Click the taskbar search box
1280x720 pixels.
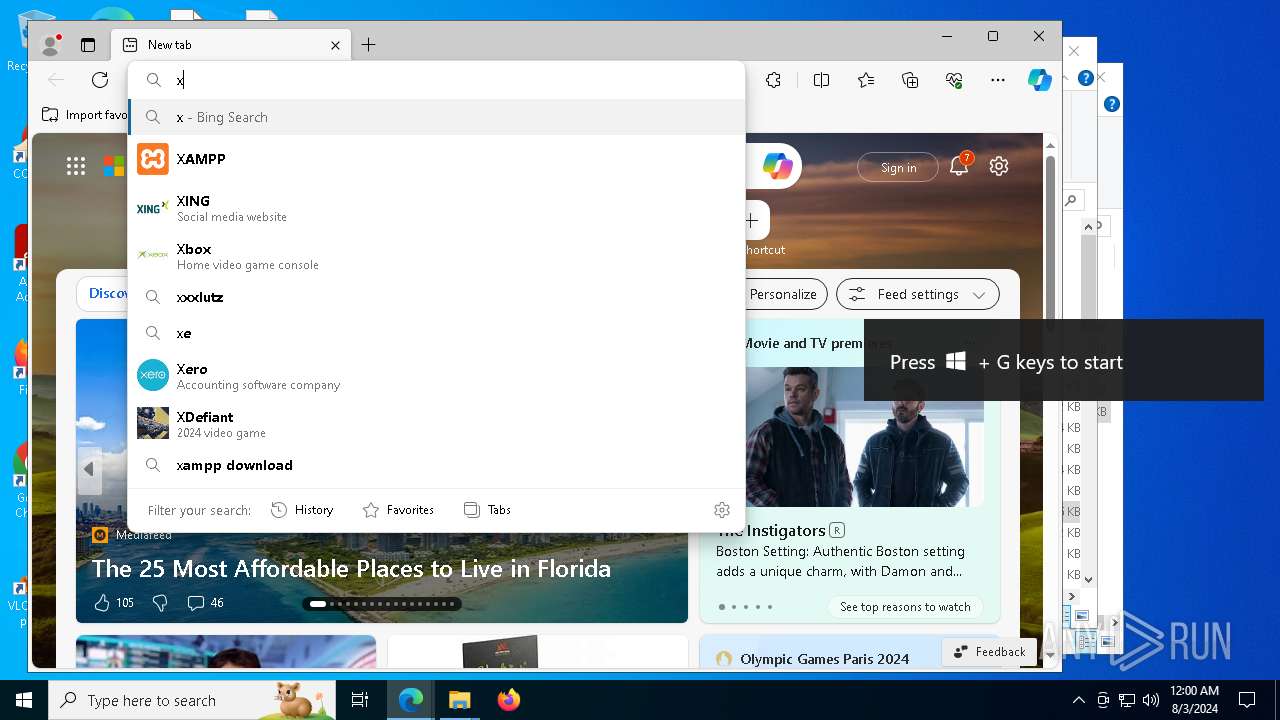(x=192, y=700)
